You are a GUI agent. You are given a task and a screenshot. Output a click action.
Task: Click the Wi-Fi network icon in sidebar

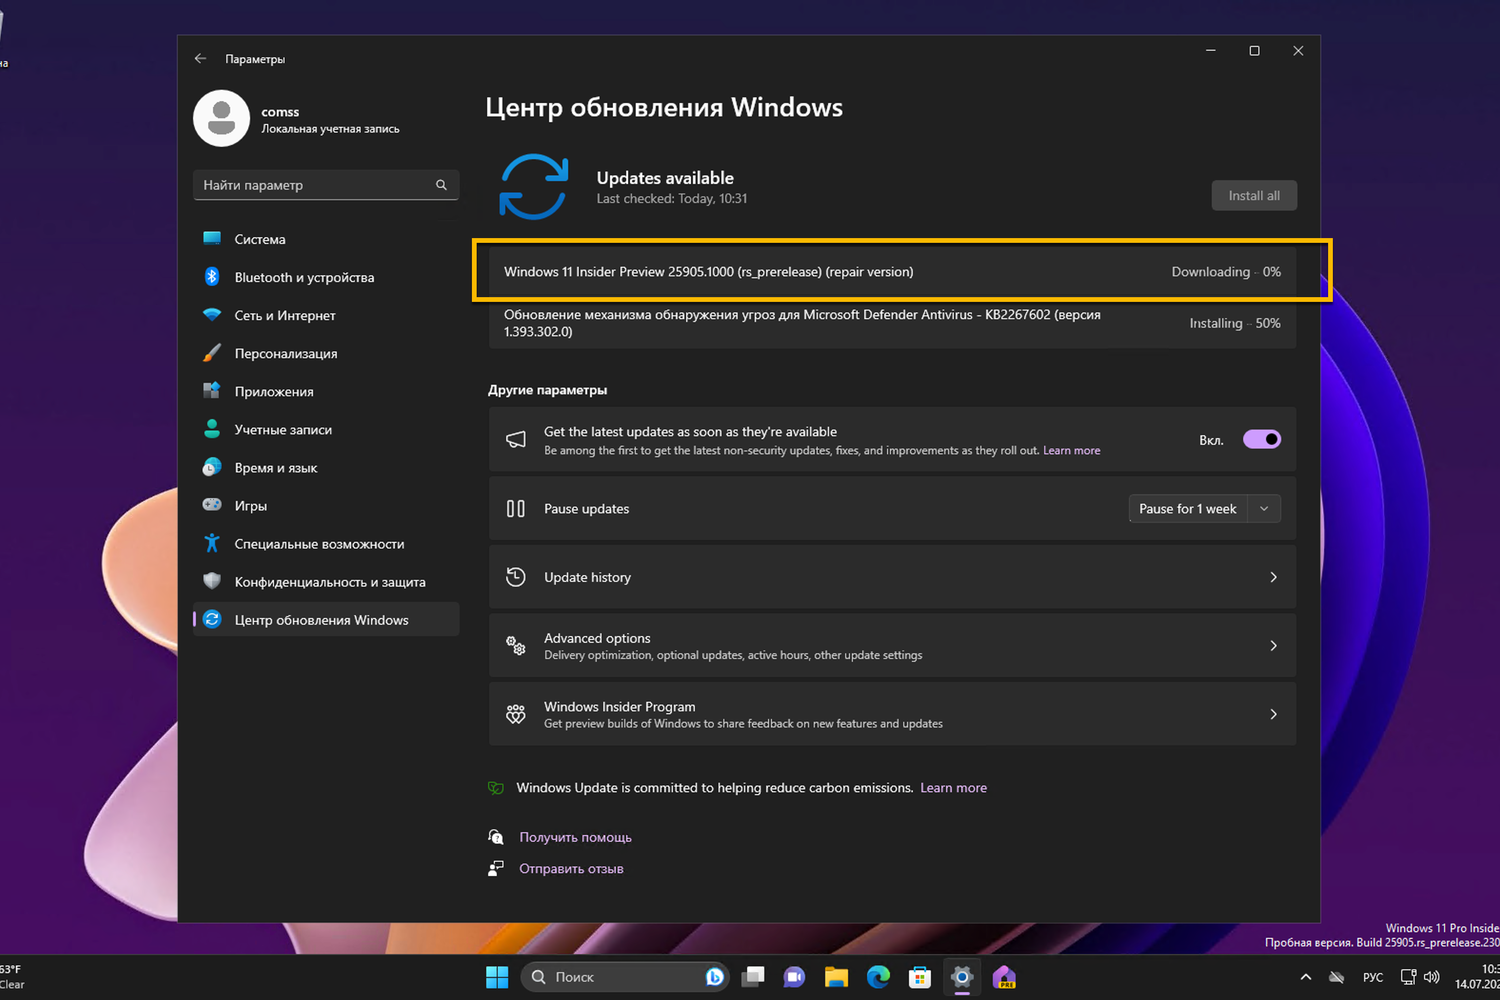click(x=212, y=314)
